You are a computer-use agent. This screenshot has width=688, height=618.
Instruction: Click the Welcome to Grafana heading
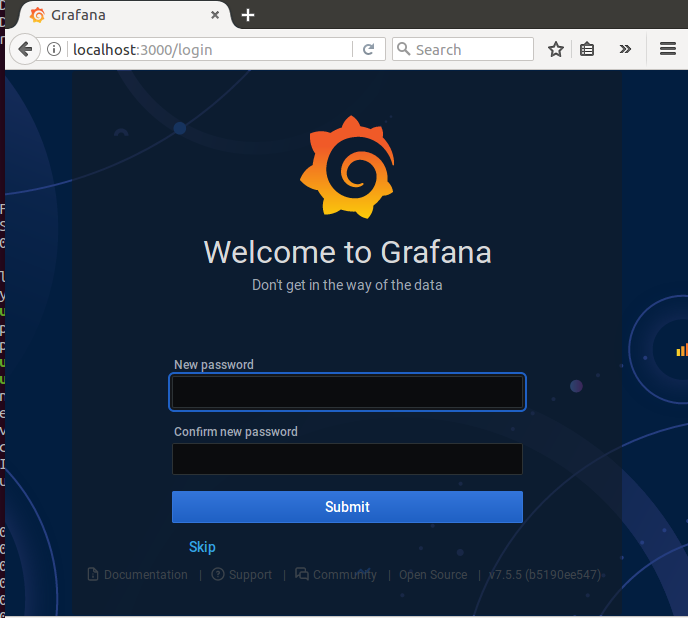pos(348,252)
